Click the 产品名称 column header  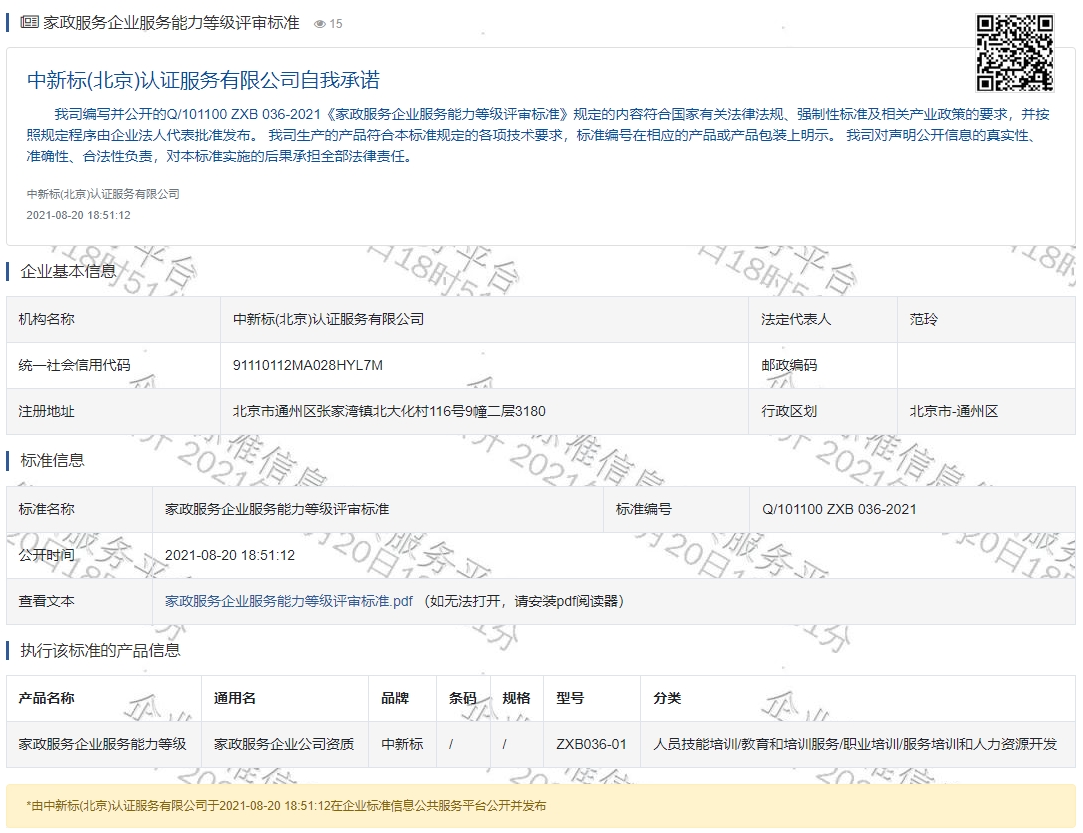click(104, 698)
